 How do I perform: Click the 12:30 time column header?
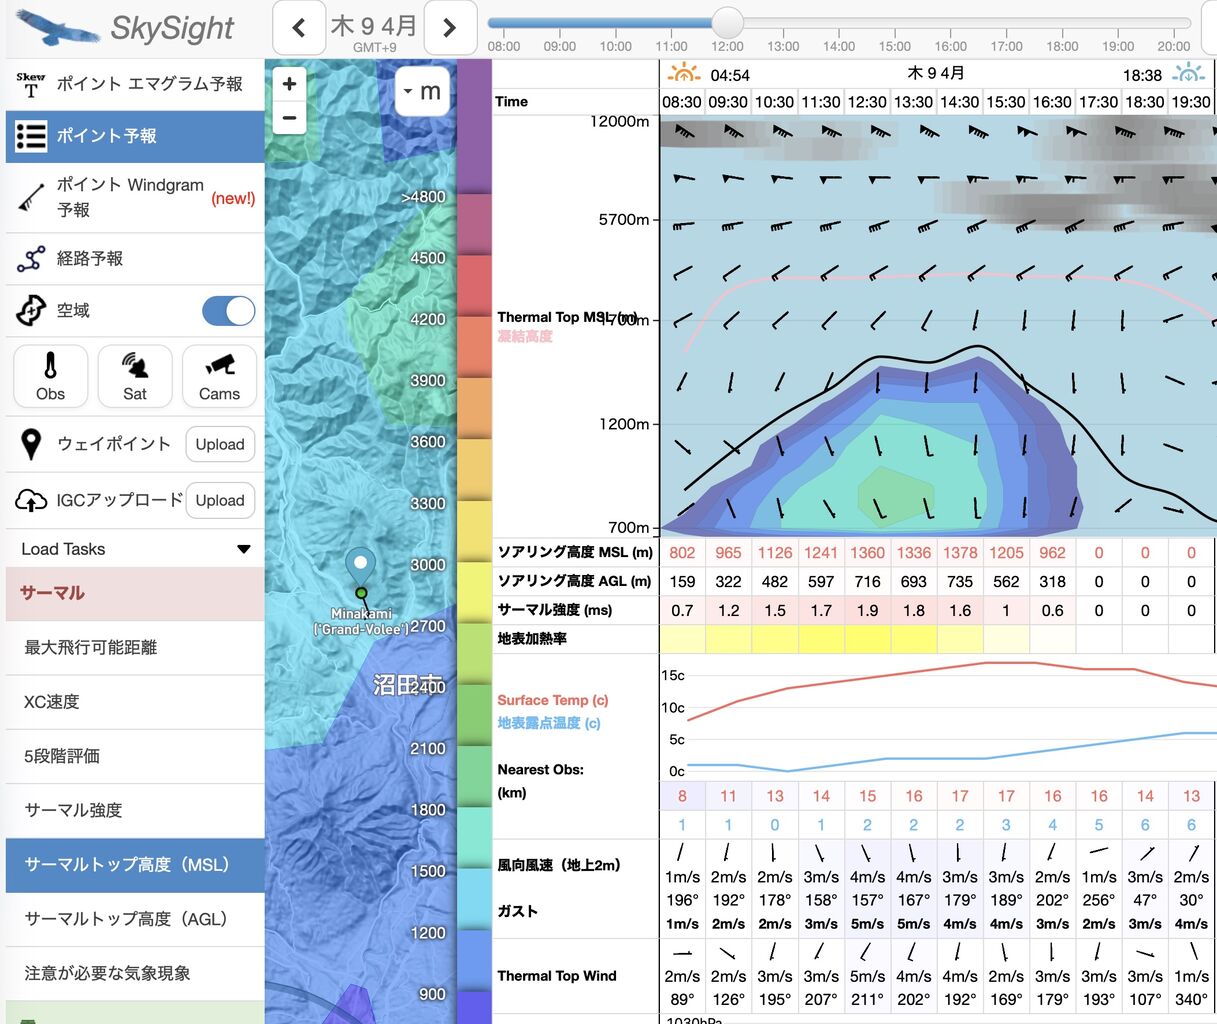pos(867,102)
